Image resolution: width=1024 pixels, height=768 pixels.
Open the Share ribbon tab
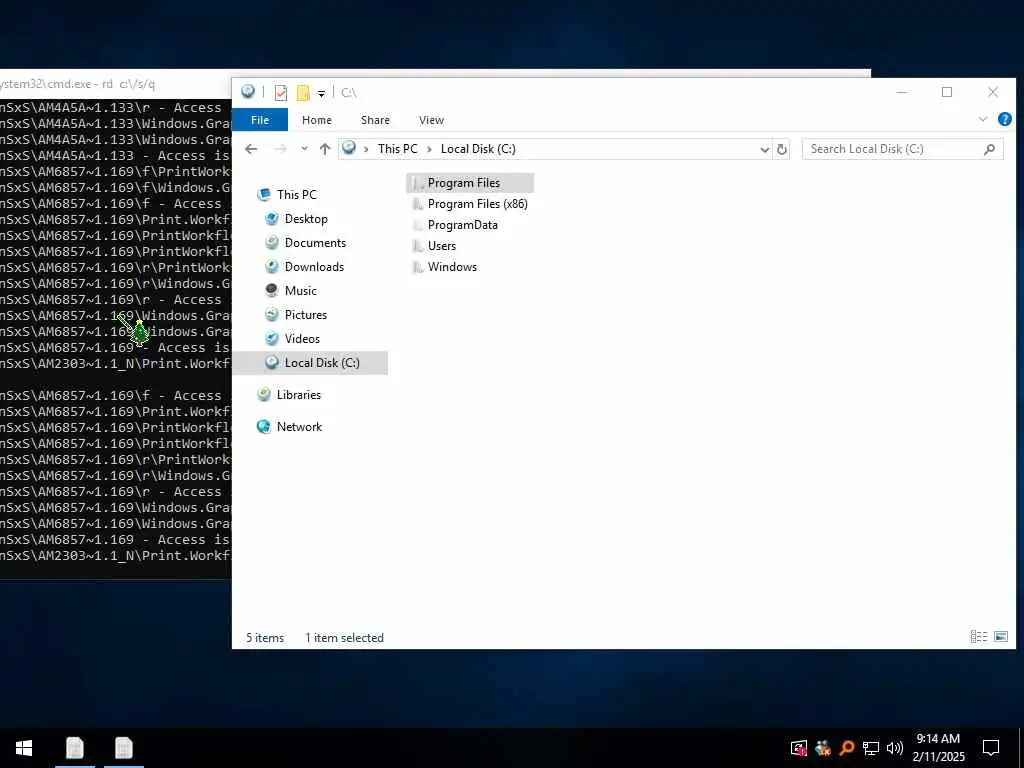pyautogui.click(x=375, y=120)
